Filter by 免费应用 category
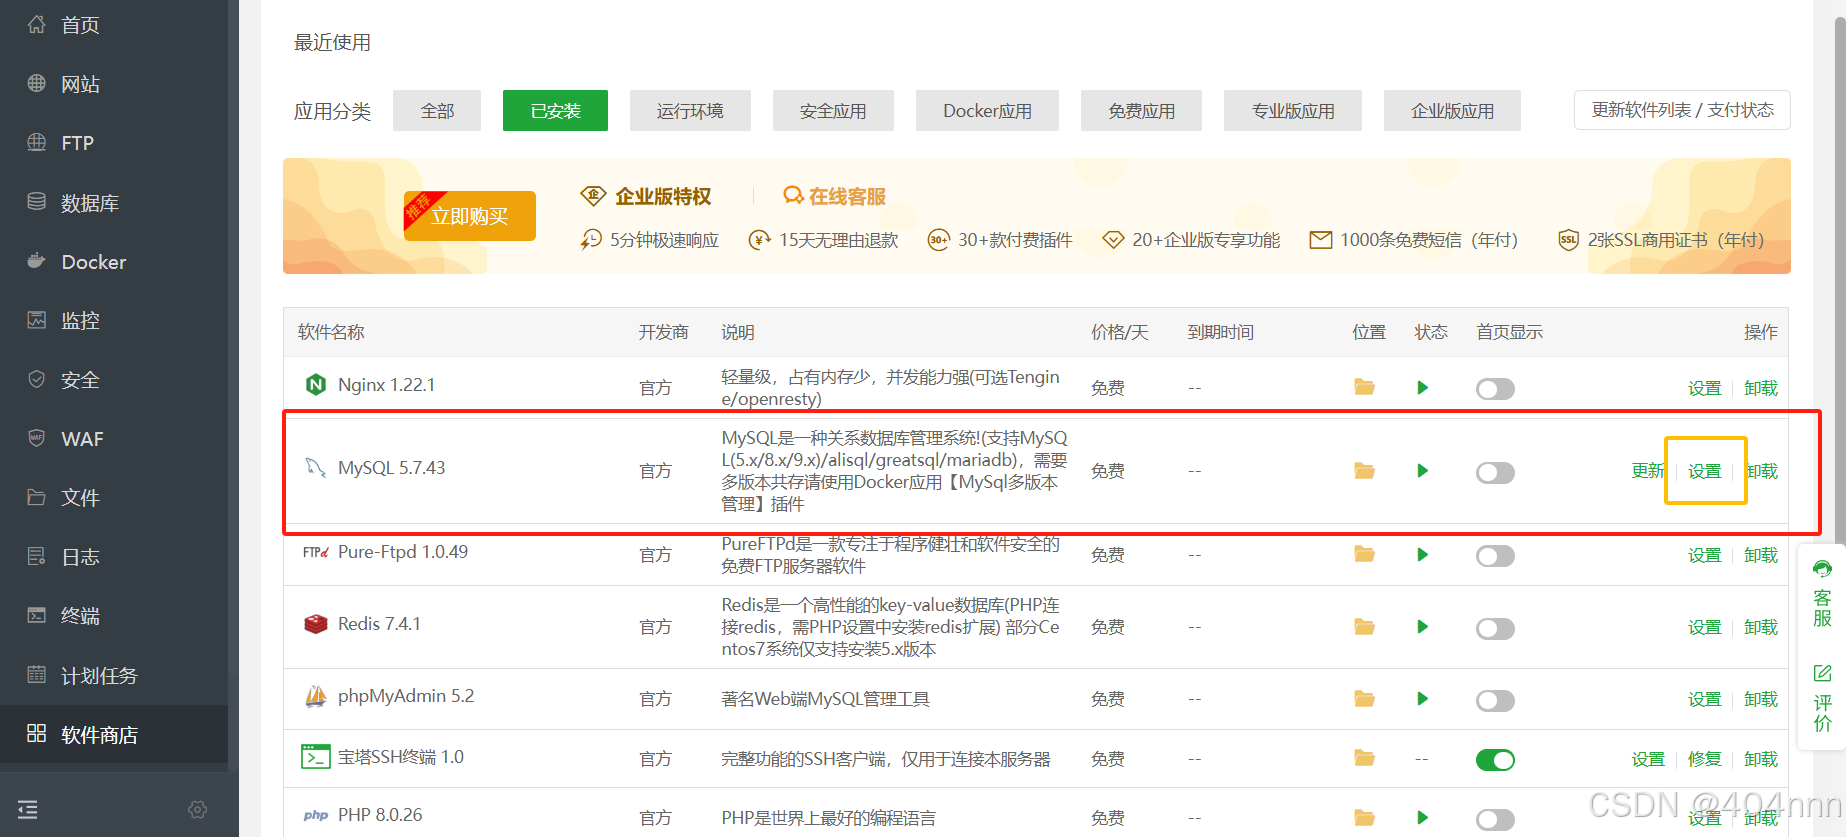 click(1141, 111)
